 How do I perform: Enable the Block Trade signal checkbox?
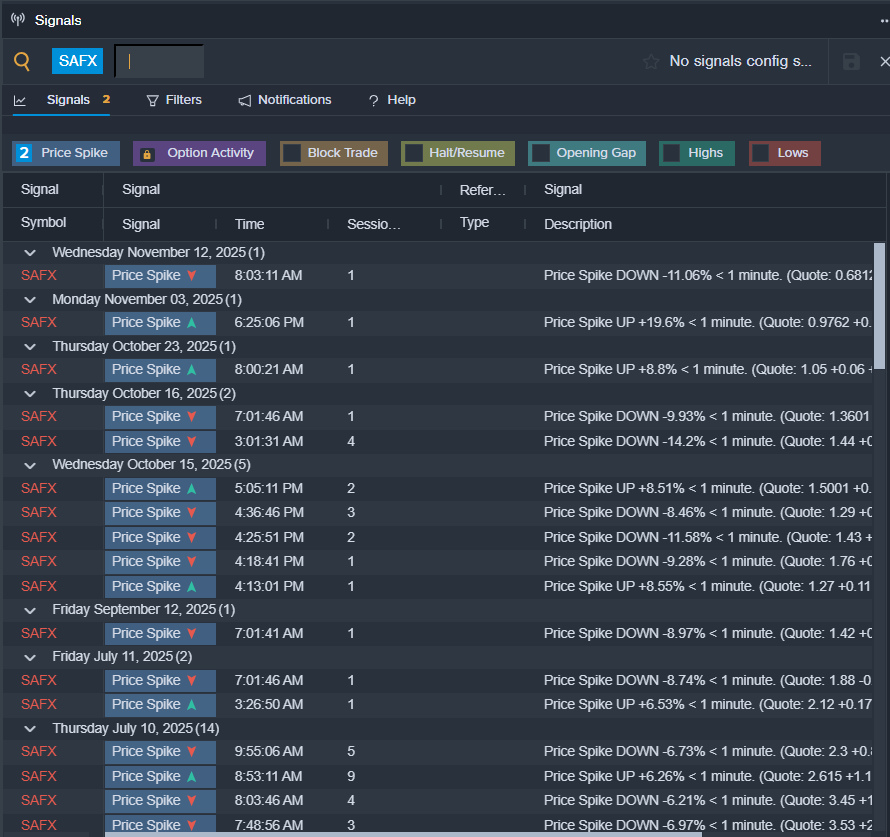292,153
